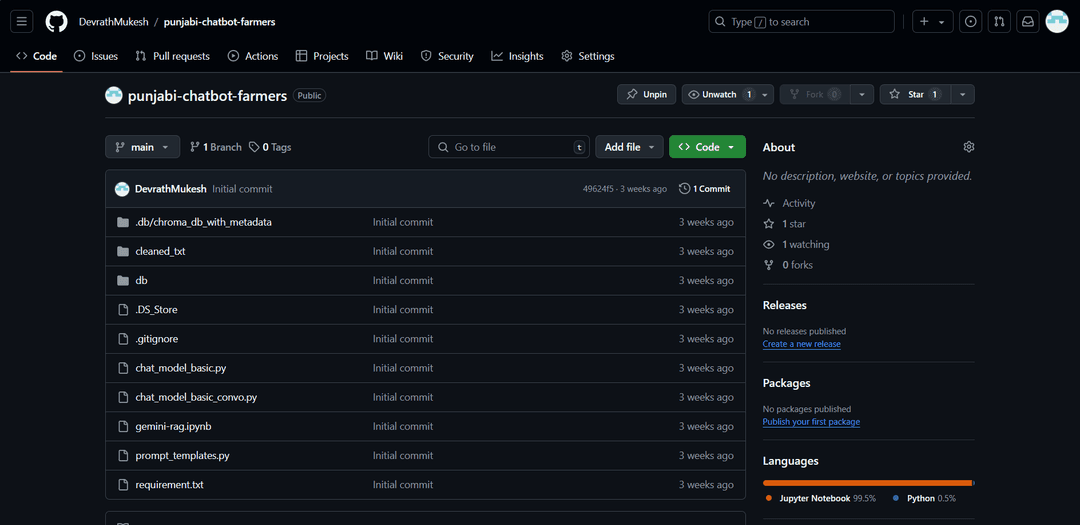Open the Actions tab
Viewport: 1080px width, 525px height.
(x=253, y=56)
